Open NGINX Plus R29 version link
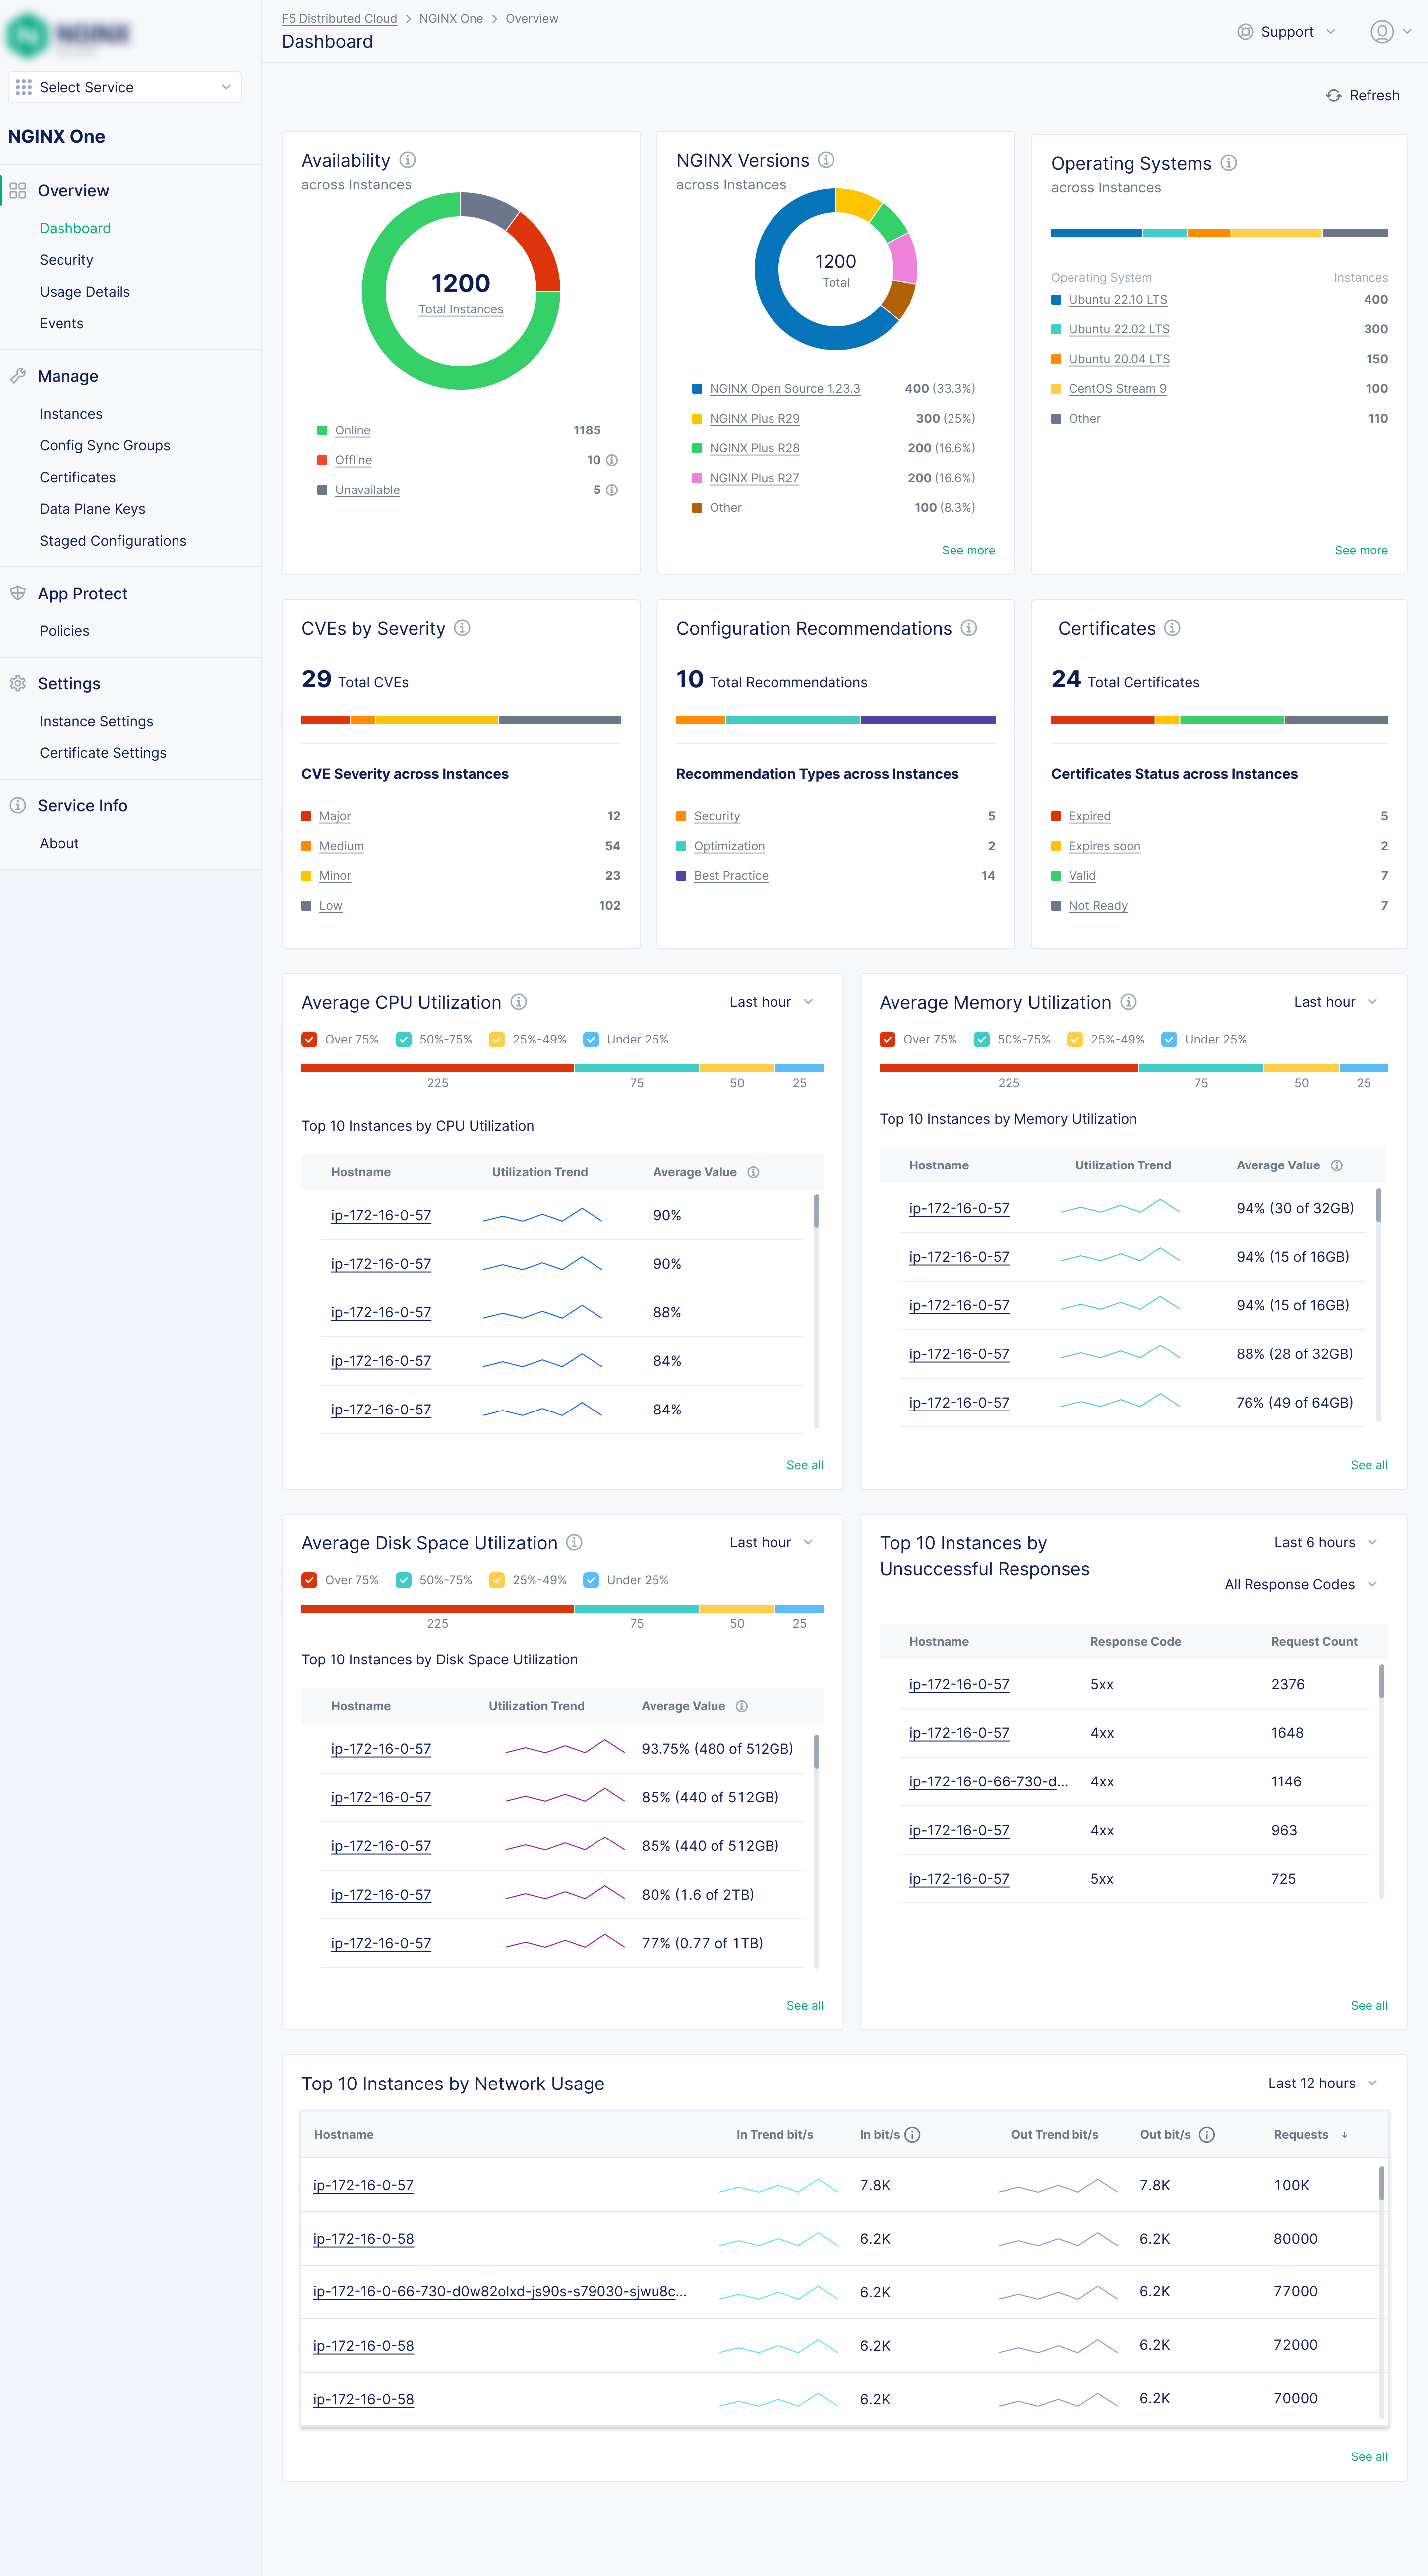 [x=754, y=418]
